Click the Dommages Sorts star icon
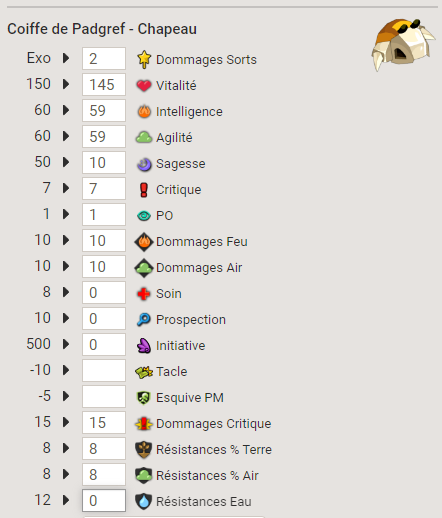The height and width of the screenshot is (518, 442). [144, 59]
